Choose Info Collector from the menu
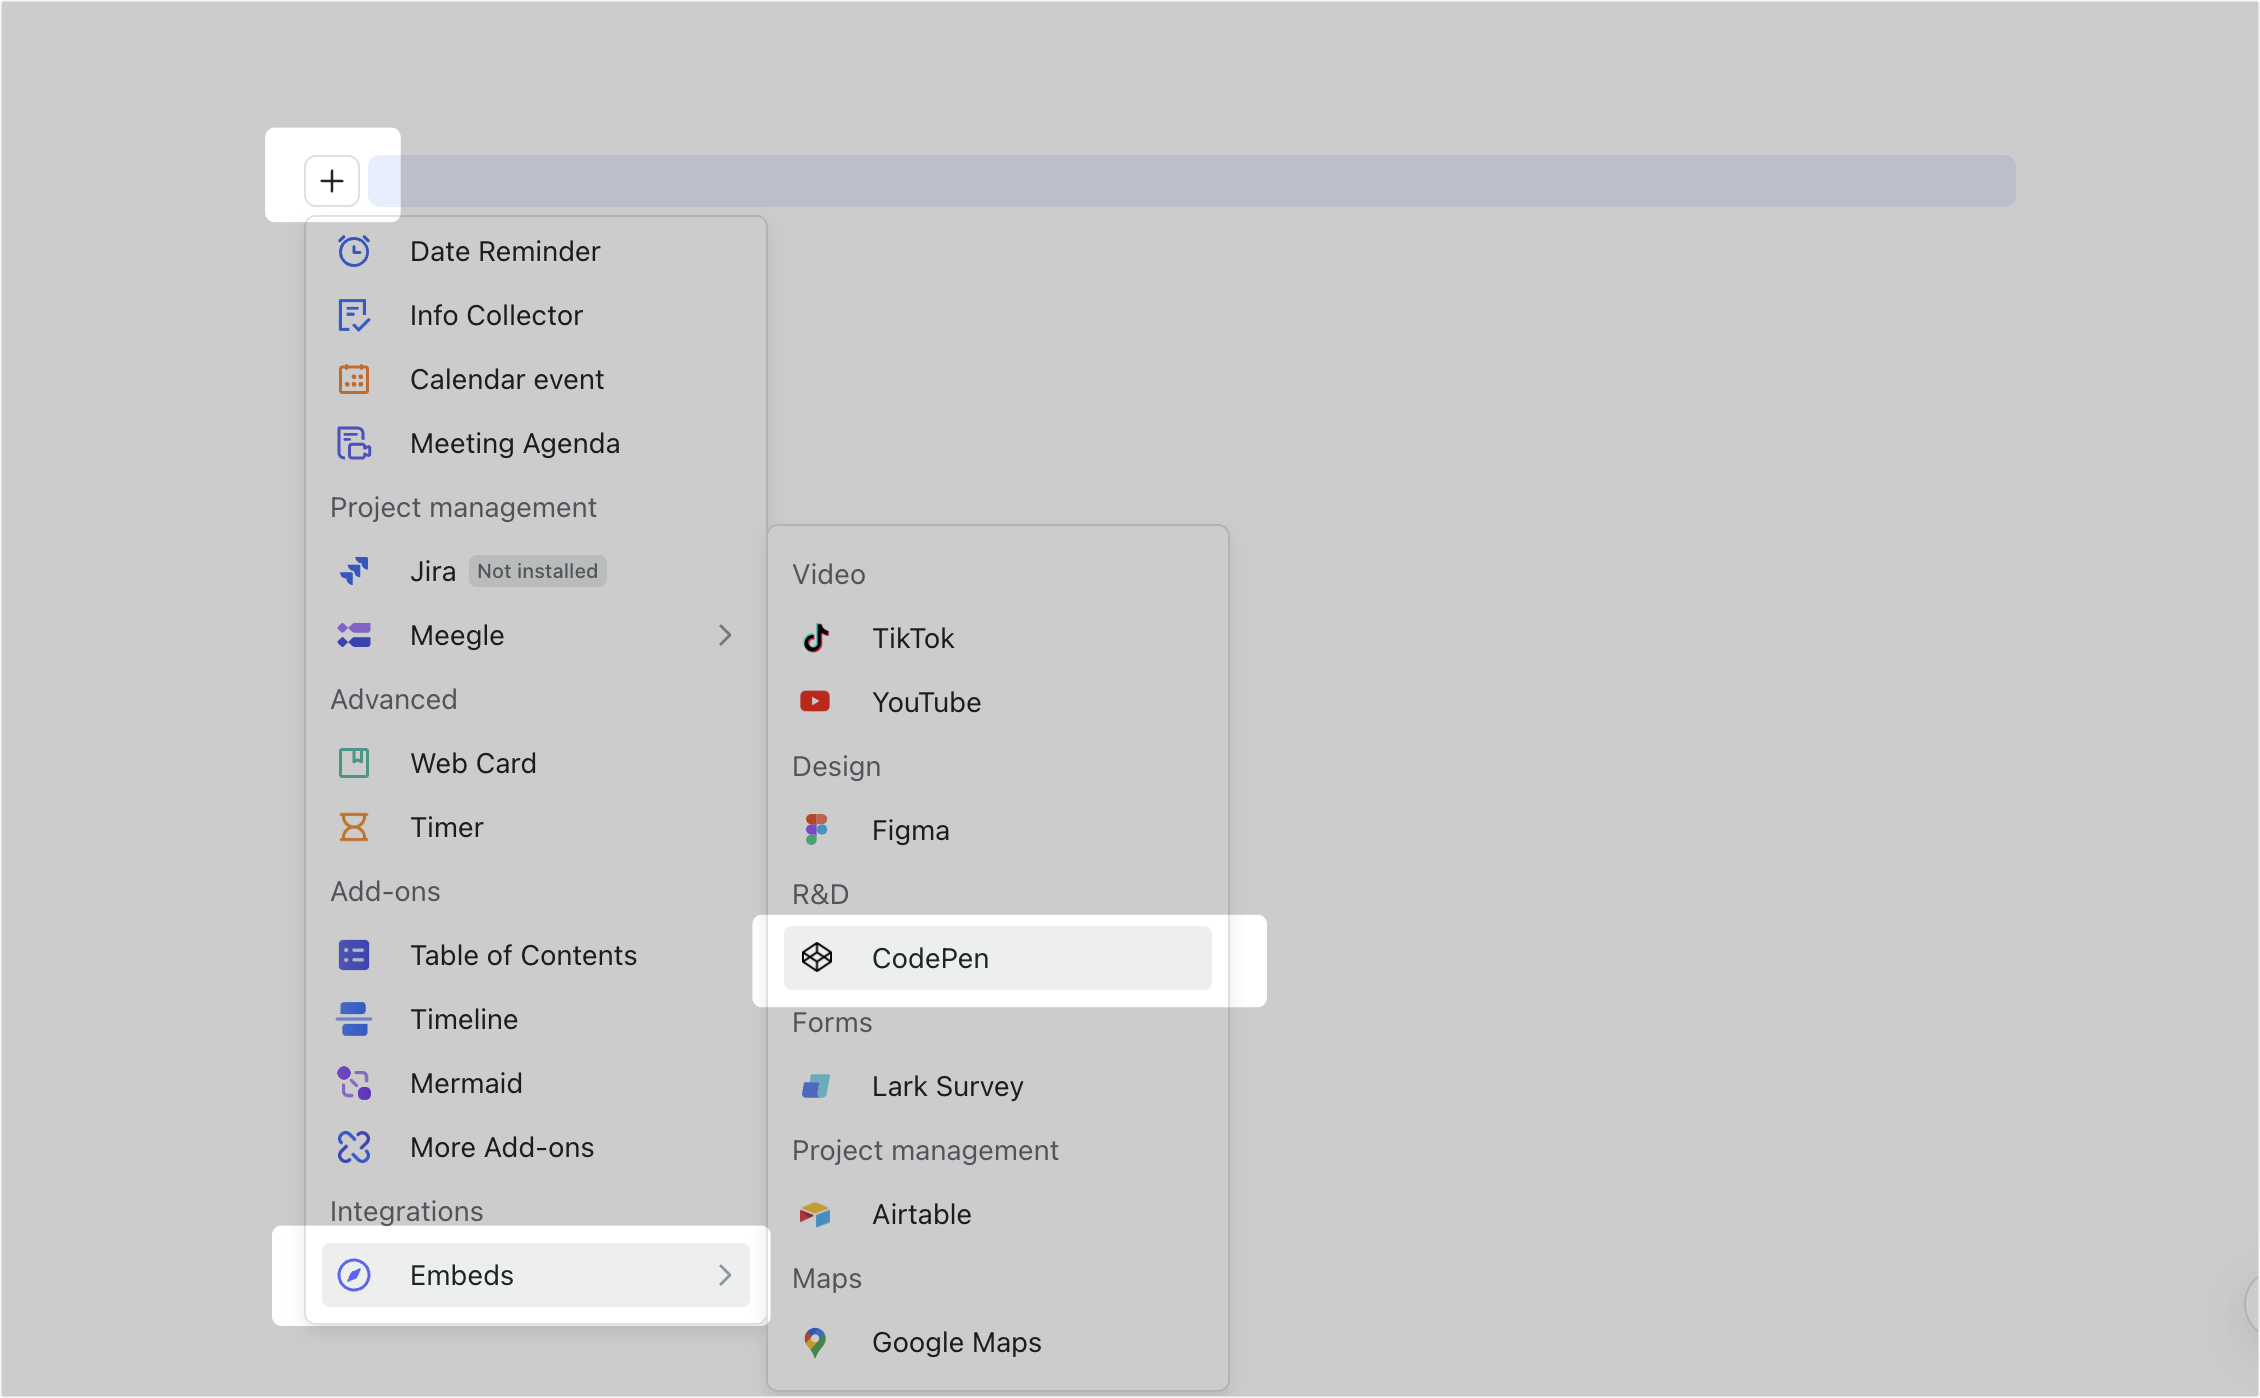 tap(536, 315)
